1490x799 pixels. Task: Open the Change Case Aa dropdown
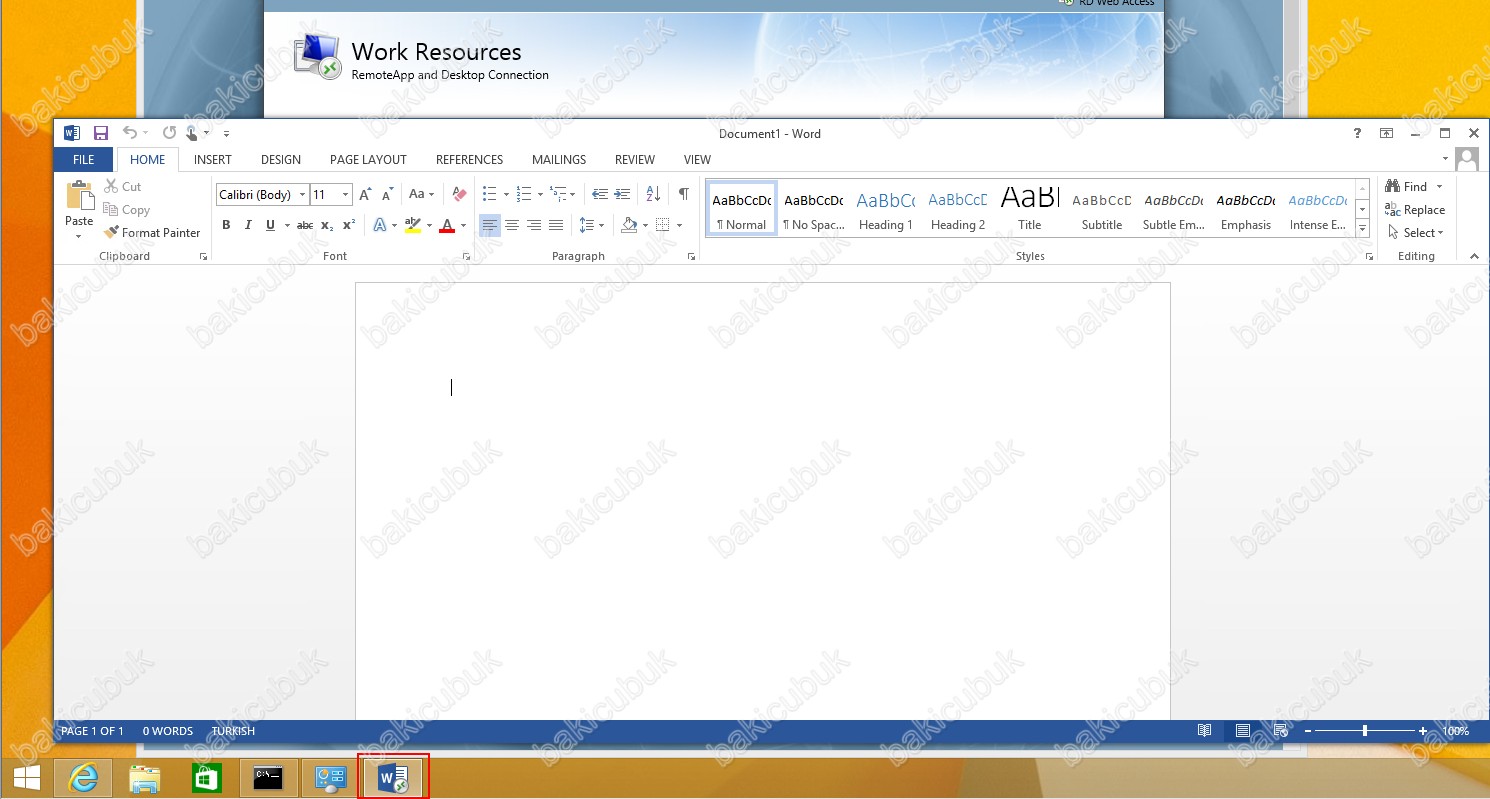coord(421,195)
